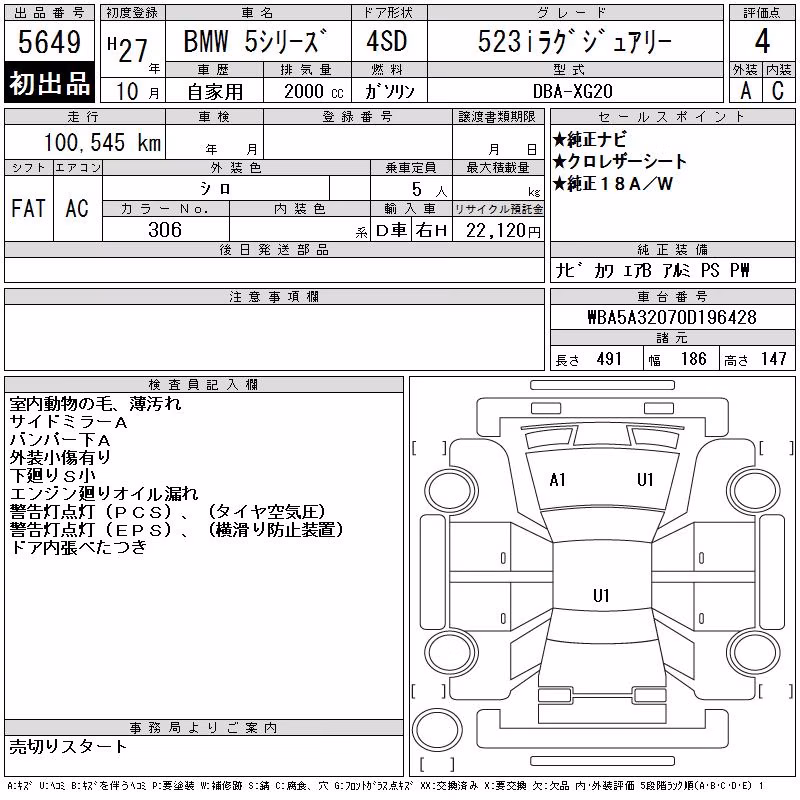The width and height of the screenshot is (800, 800).
Task: Click inspector note ドア内張べたつき
Action: pyautogui.click(x=78, y=547)
